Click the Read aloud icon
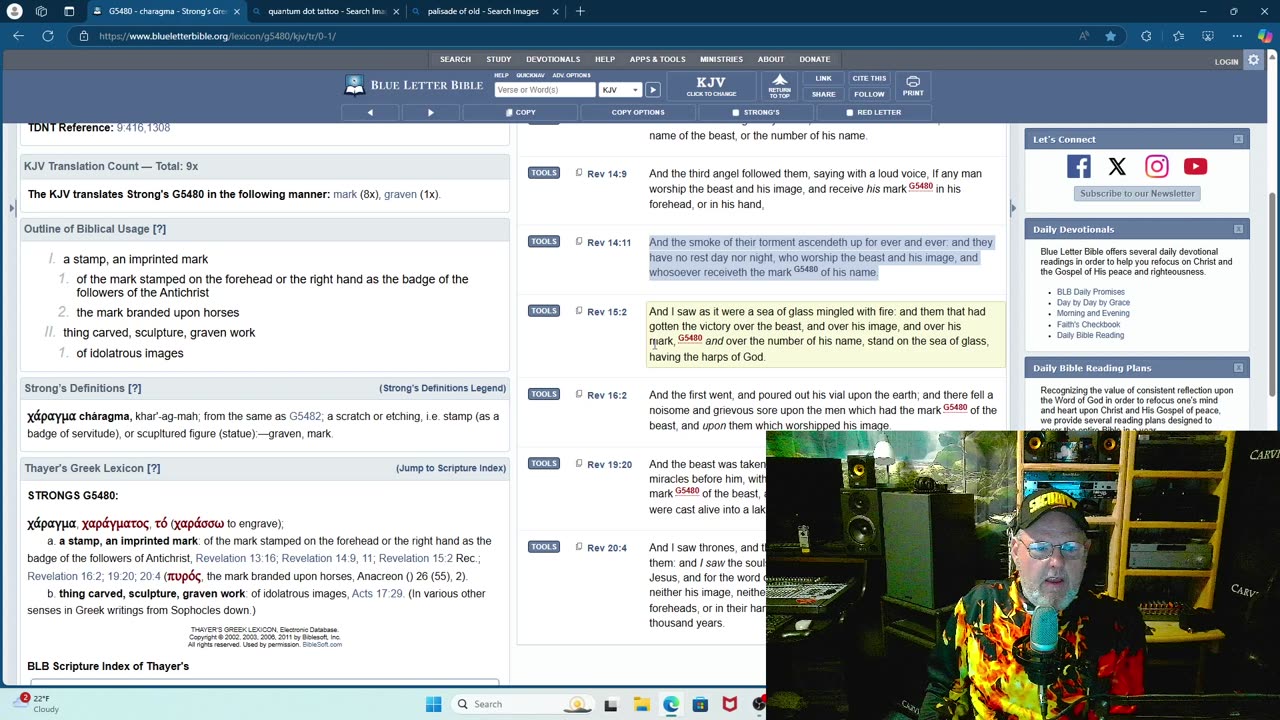The image size is (1280, 720). click(1084, 36)
